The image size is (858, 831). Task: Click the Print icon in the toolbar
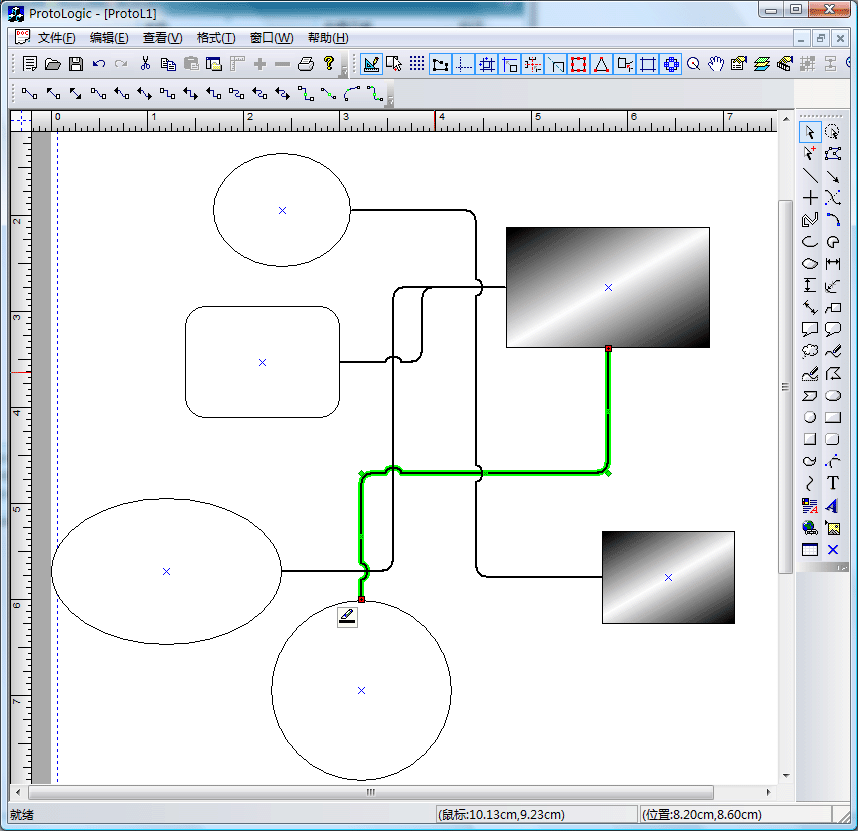[x=306, y=64]
